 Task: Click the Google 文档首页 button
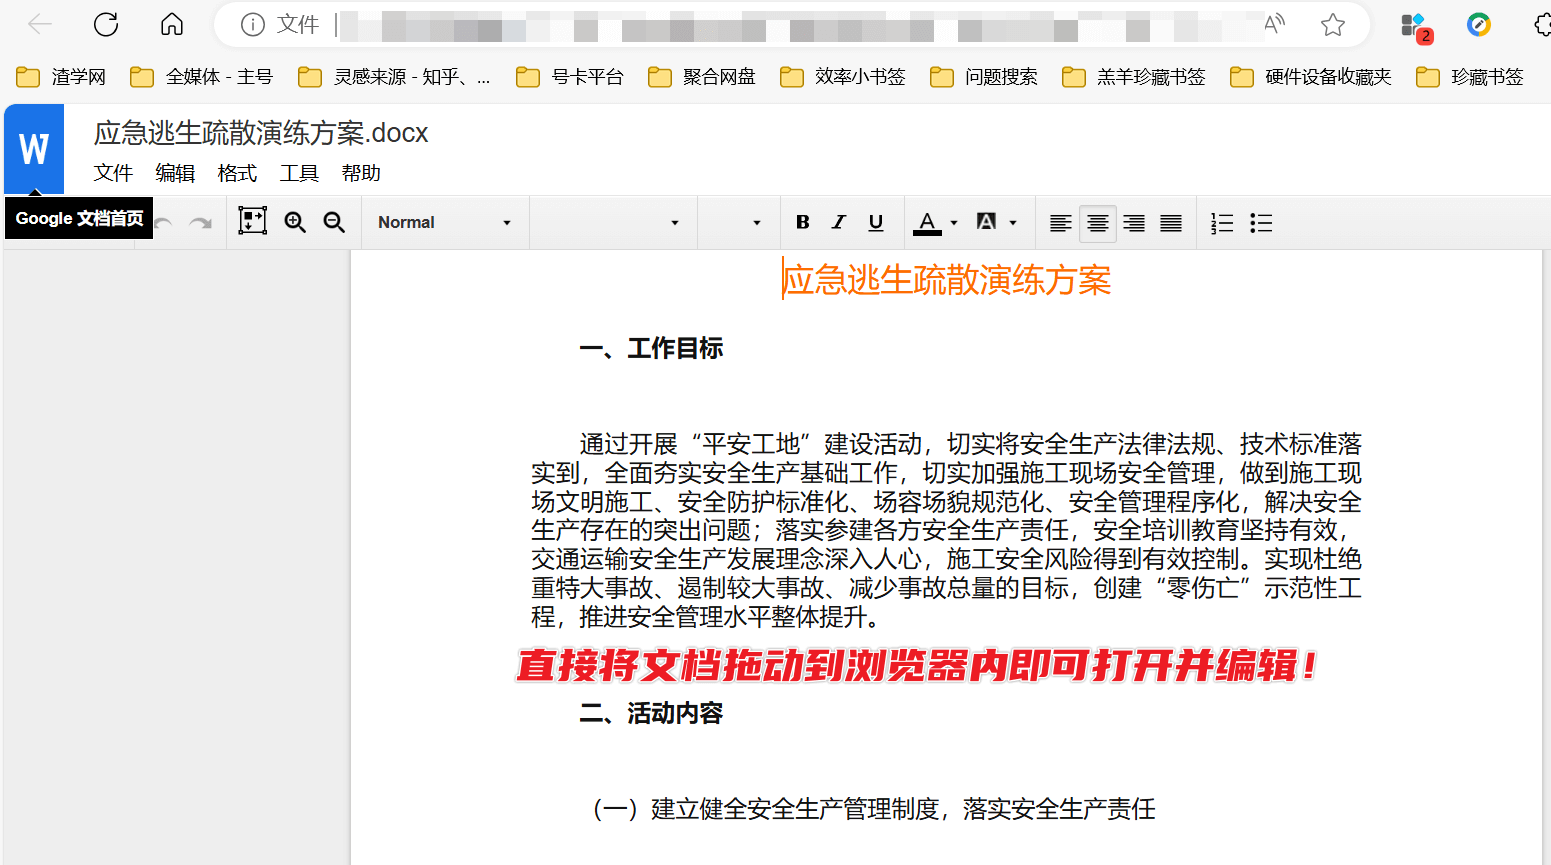tap(33, 148)
